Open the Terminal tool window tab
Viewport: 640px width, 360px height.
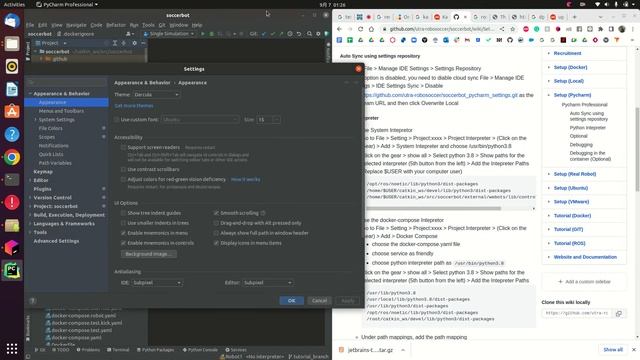(x=118, y=350)
